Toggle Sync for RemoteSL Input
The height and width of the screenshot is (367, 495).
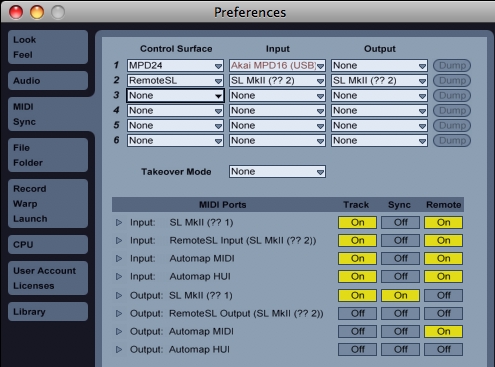[x=400, y=240]
